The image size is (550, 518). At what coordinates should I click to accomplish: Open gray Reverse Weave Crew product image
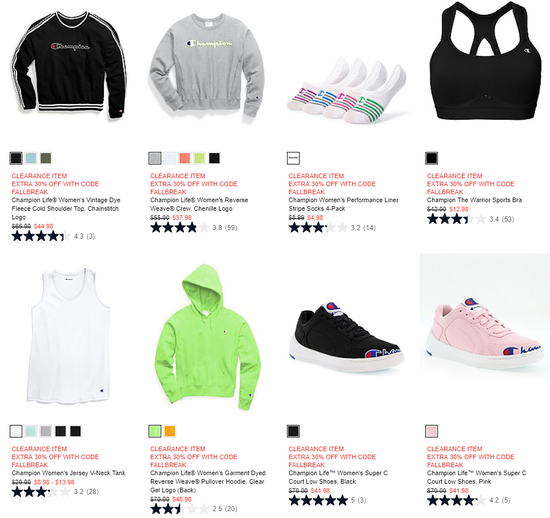click(207, 67)
